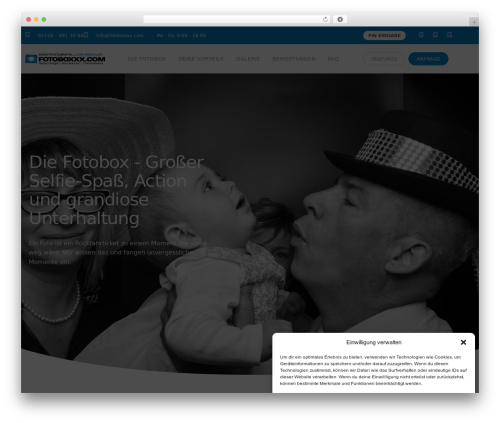This screenshot has width=500, height=423.
Task: Open a new browser tab with plus
Action: 474,22
